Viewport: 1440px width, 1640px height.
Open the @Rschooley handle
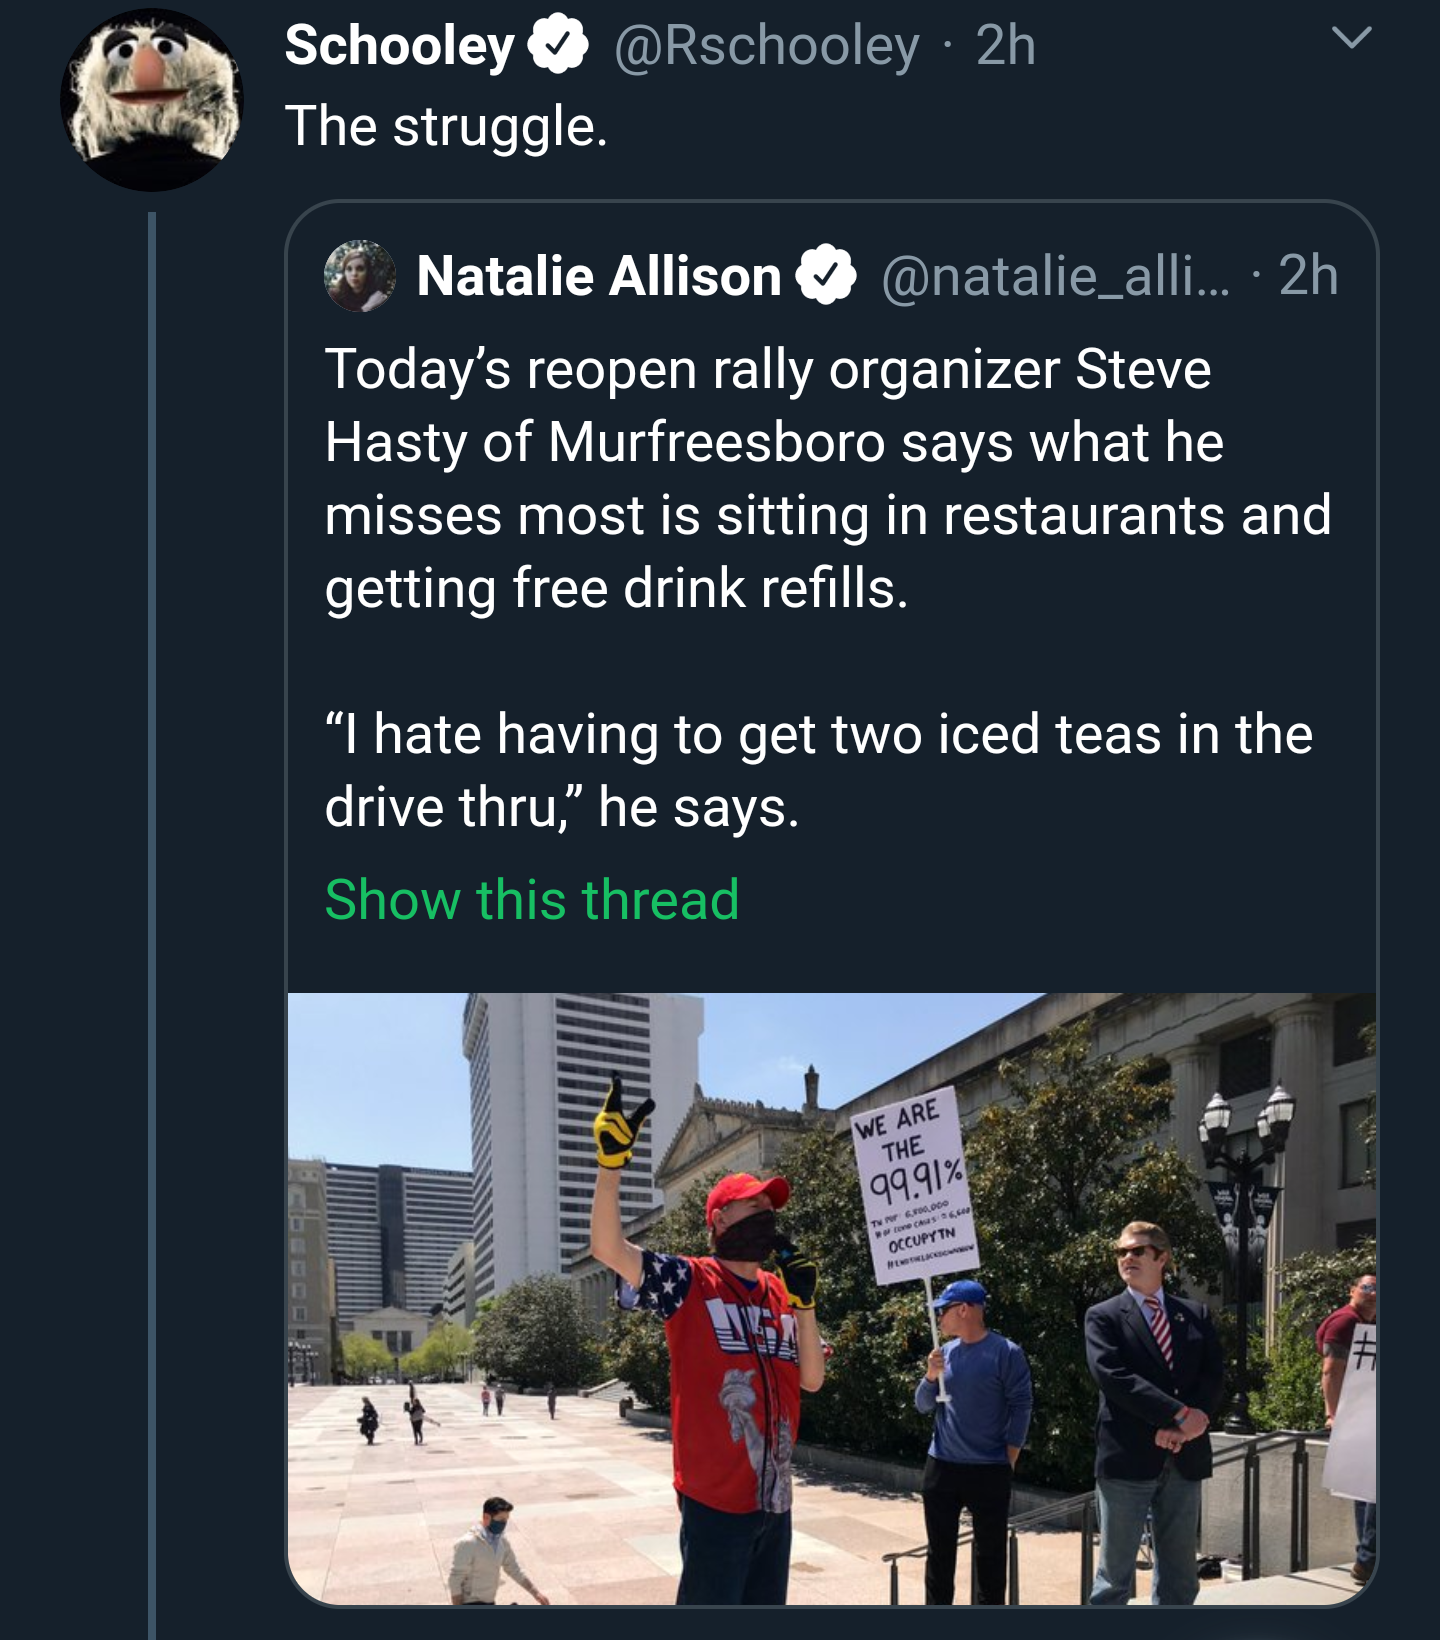point(766,46)
